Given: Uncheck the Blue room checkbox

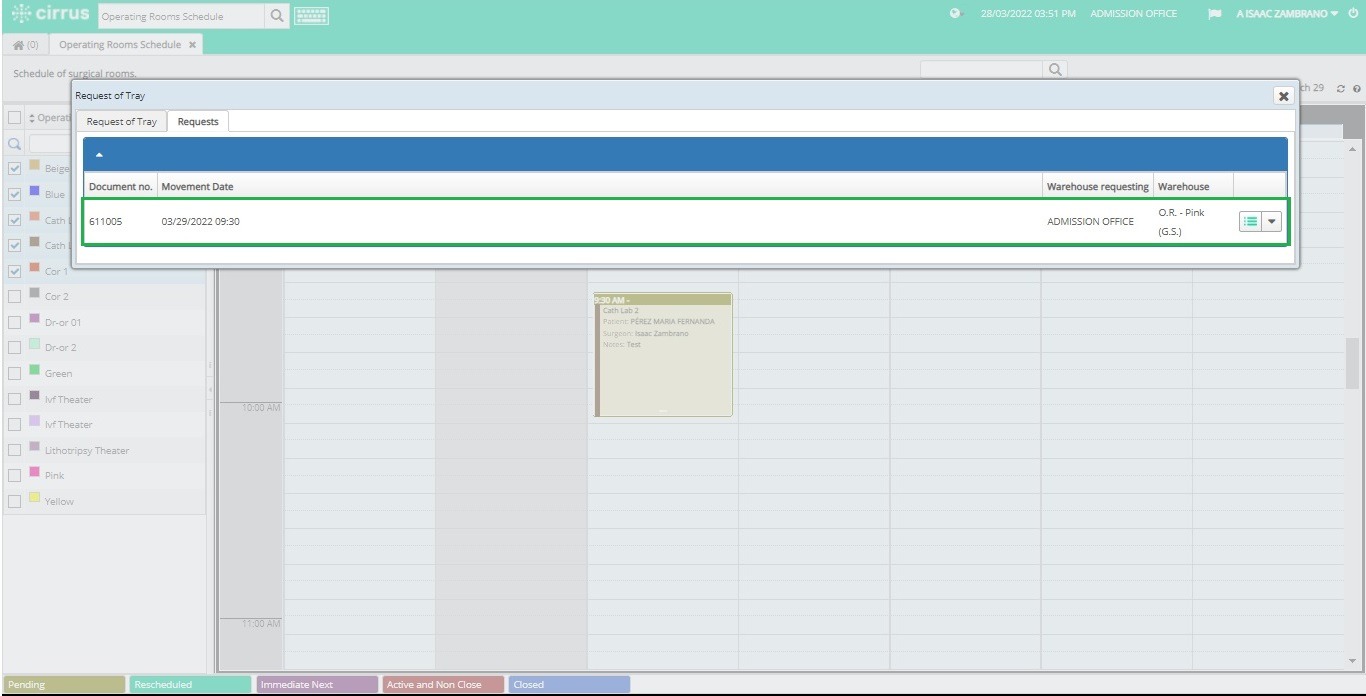Looking at the screenshot, I should point(15,194).
